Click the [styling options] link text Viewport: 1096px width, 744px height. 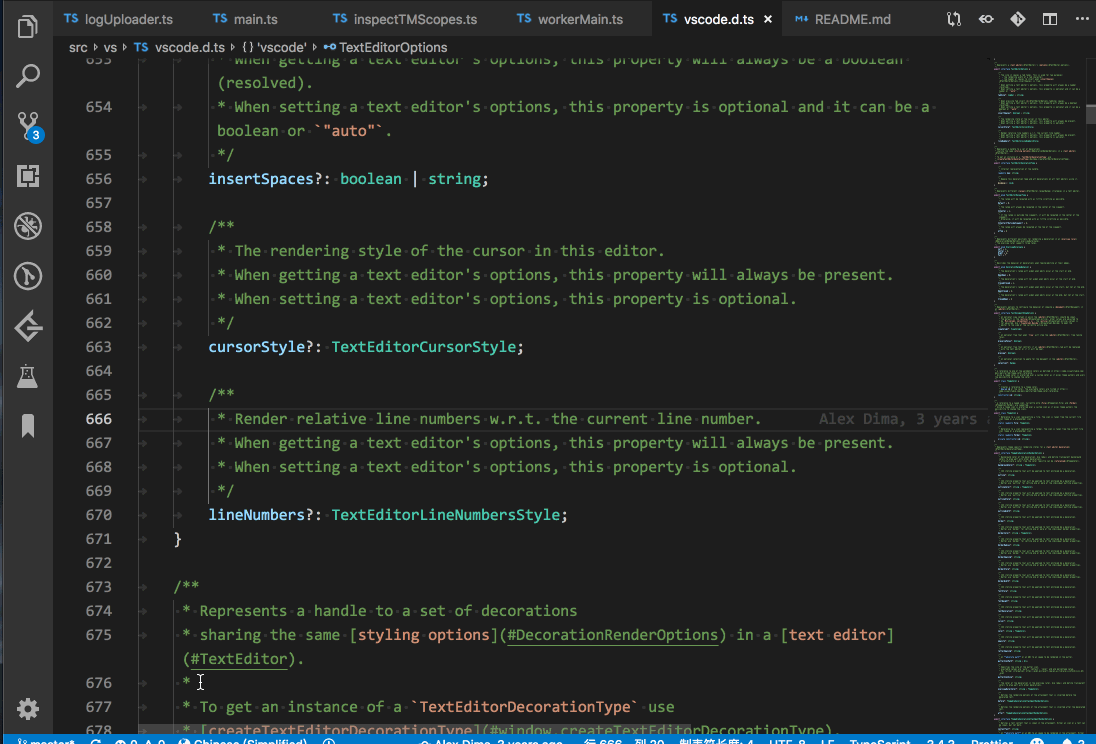(x=424, y=635)
